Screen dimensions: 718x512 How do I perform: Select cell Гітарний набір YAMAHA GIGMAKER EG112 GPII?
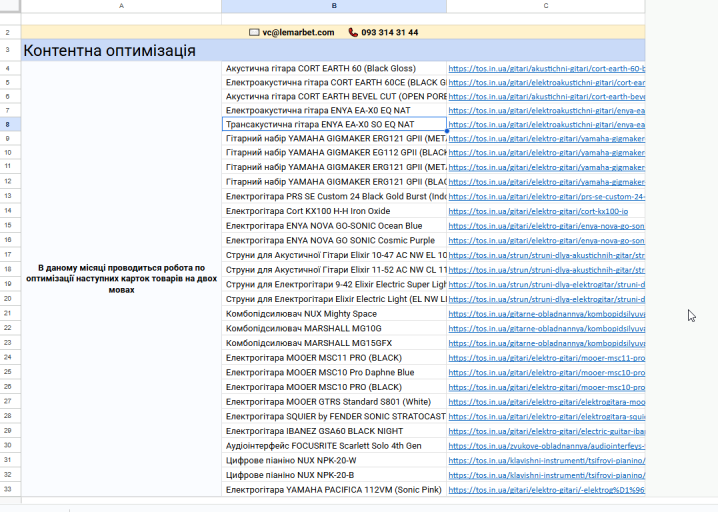[334, 153]
